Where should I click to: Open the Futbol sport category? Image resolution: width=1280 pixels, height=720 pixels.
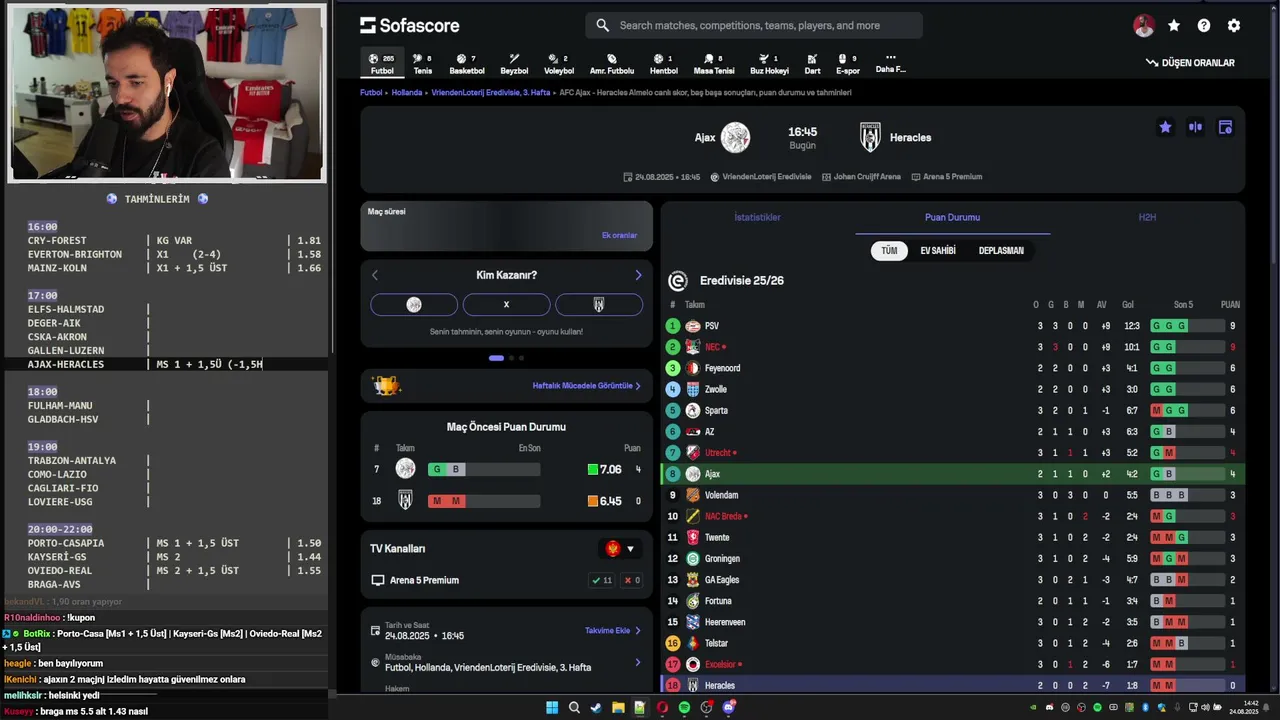click(x=382, y=64)
